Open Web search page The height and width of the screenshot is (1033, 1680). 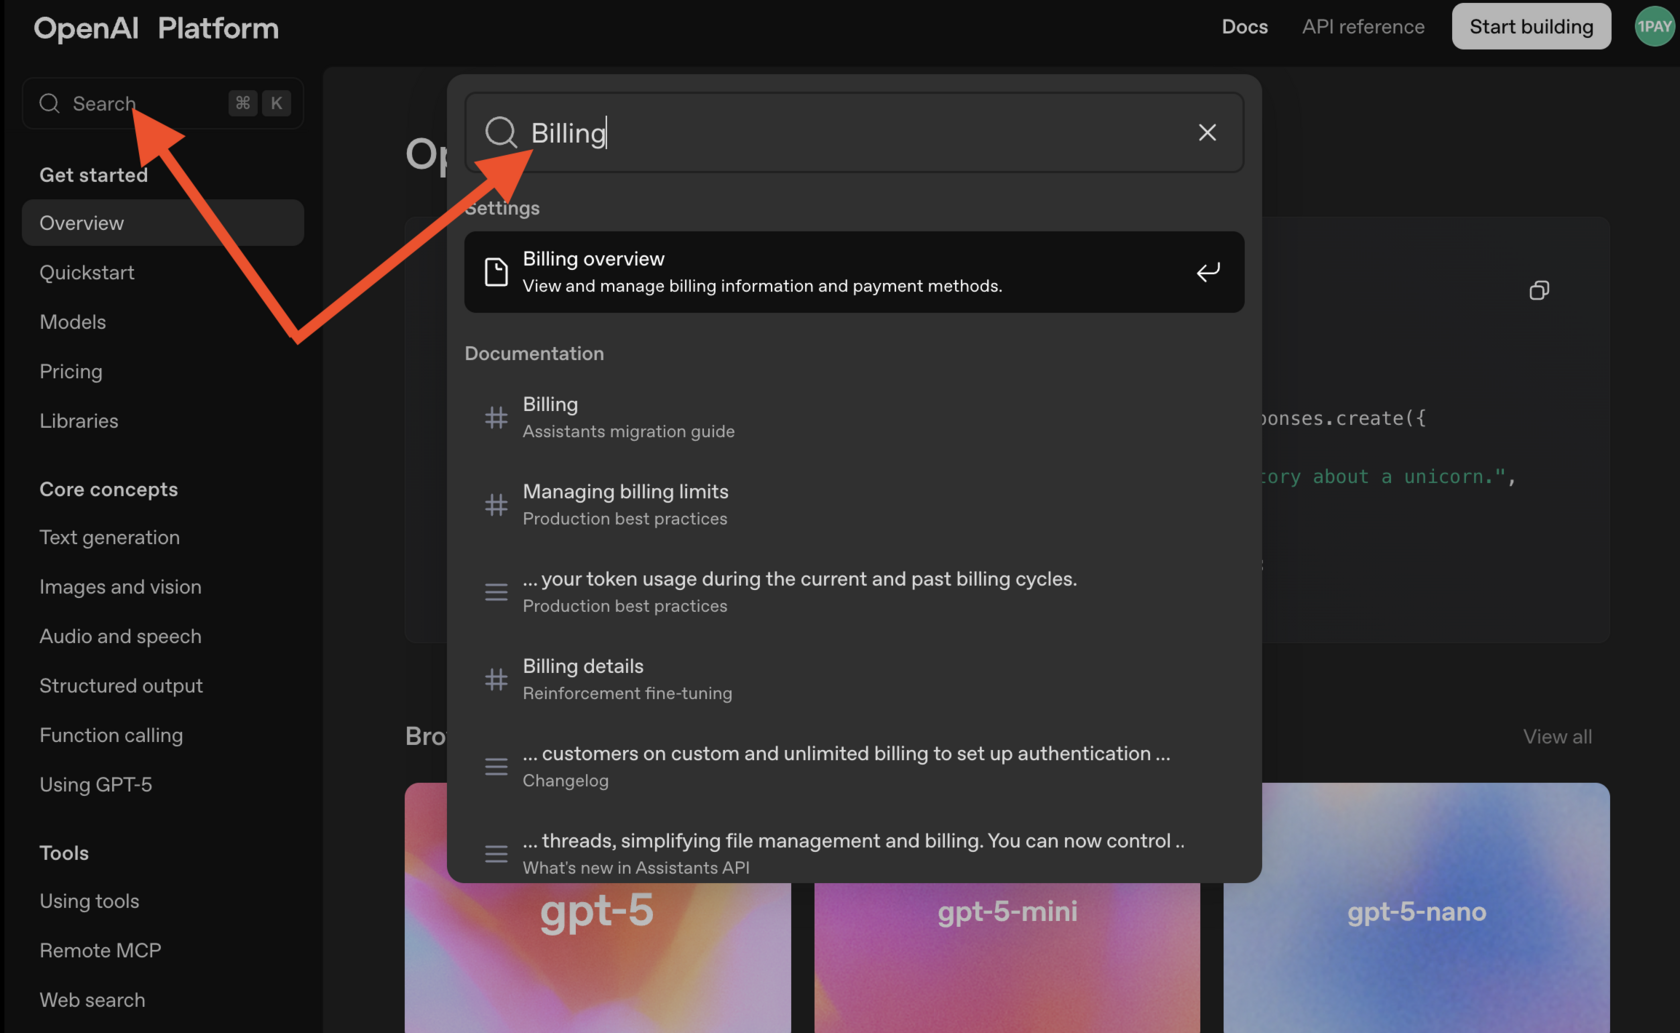click(92, 1000)
